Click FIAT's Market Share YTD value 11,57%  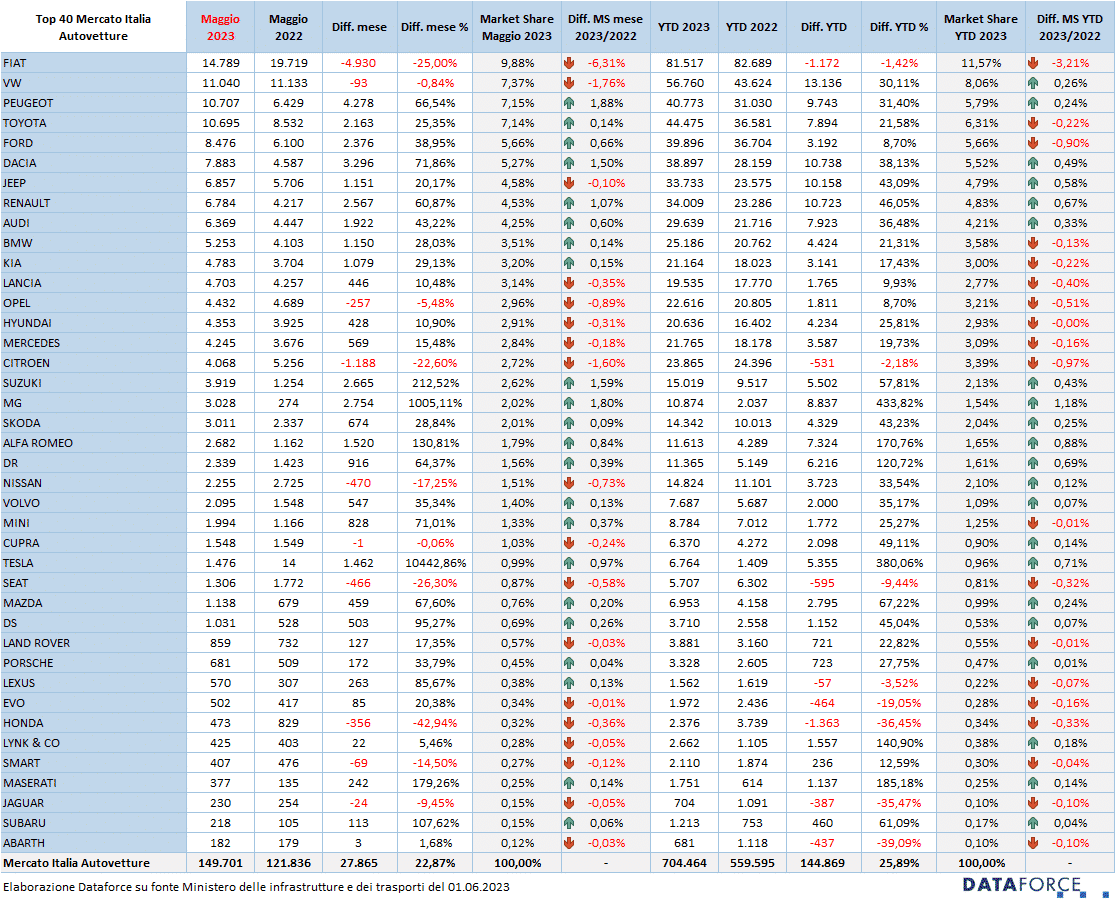[x=981, y=63]
